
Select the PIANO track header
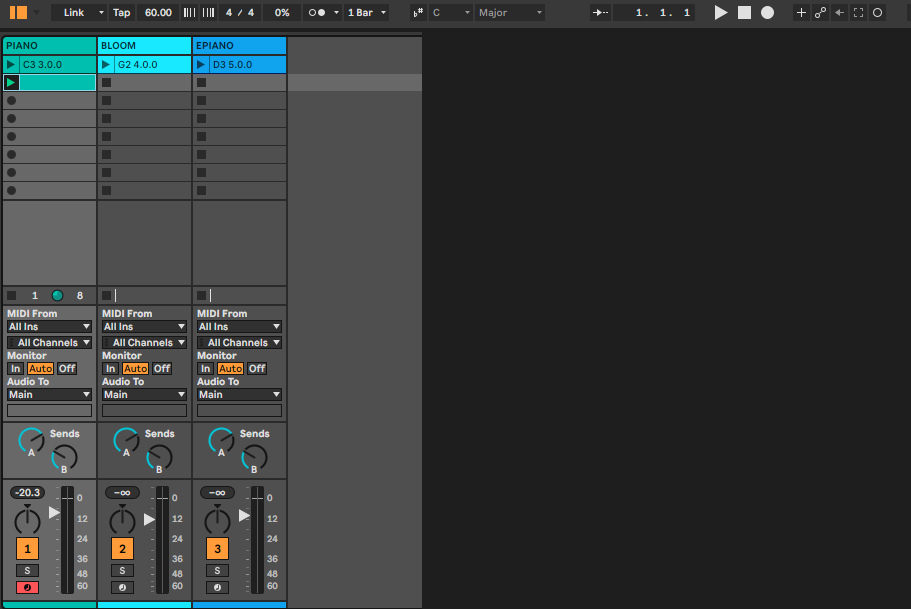49,45
